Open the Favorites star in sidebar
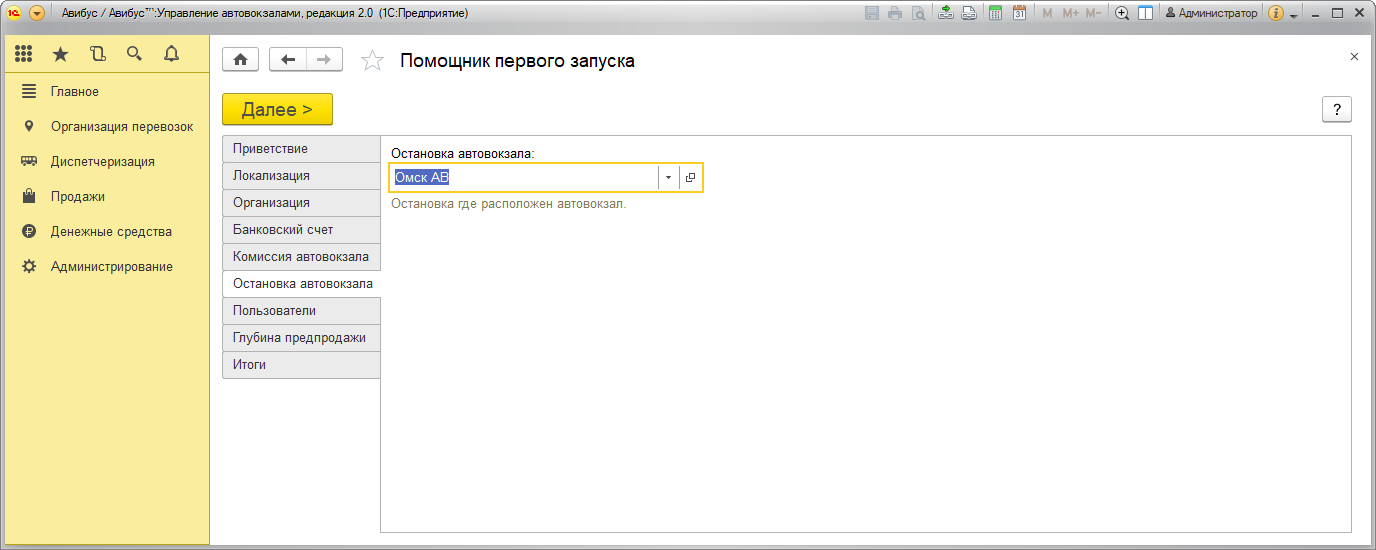Screen dimensions: 1376x550 tap(61, 54)
